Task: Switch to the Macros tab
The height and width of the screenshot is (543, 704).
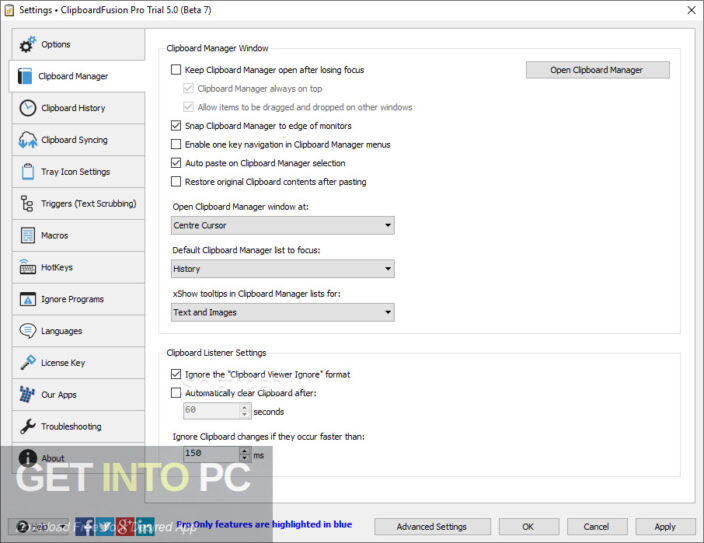Action: [79, 235]
